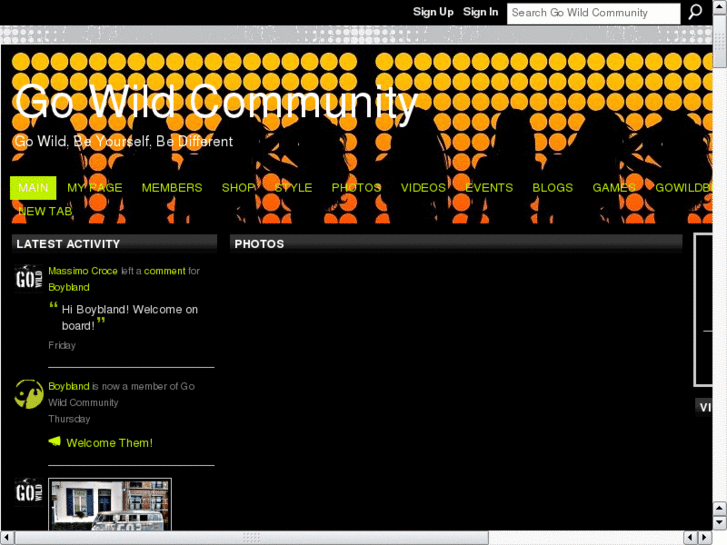Click the vertical scrollbar down arrow
Screen dimensions: 727x545
(x=720, y=522)
